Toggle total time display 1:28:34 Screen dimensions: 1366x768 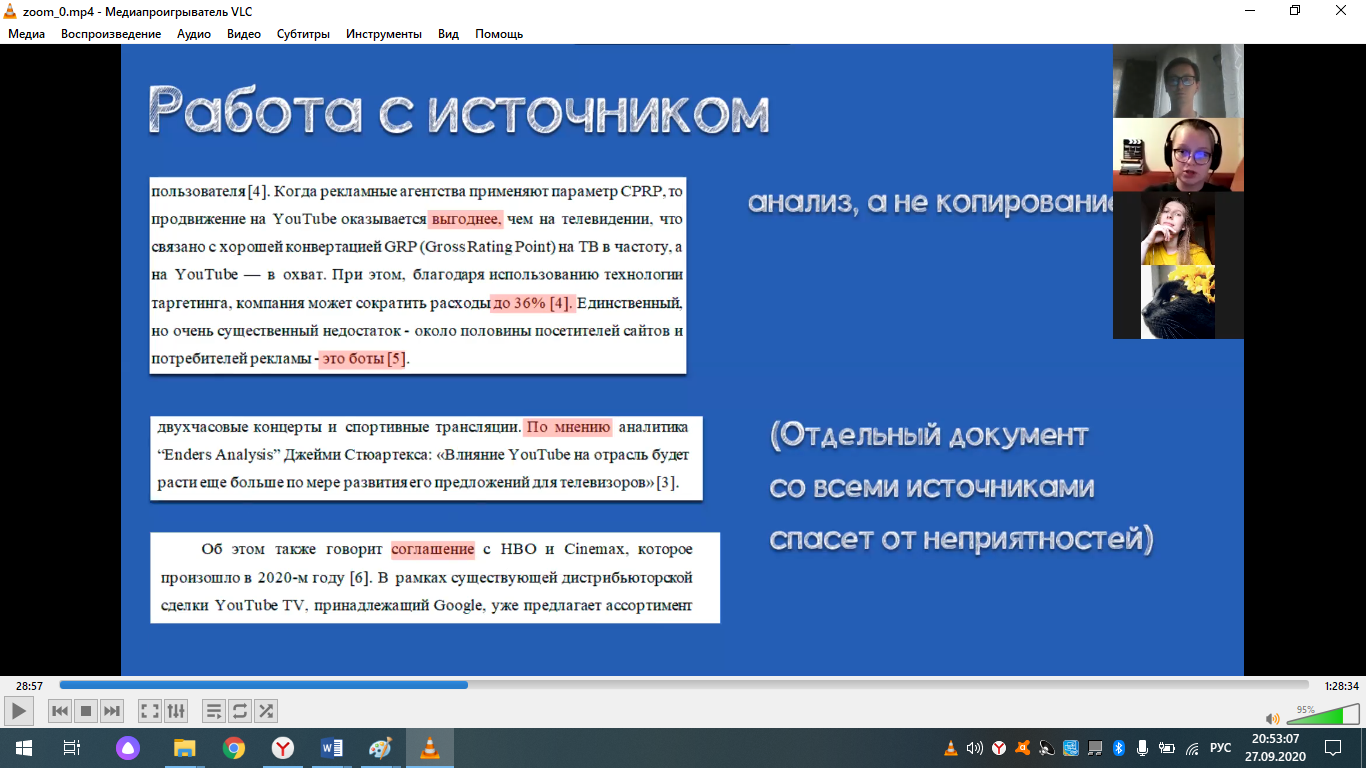click(1339, 686)
